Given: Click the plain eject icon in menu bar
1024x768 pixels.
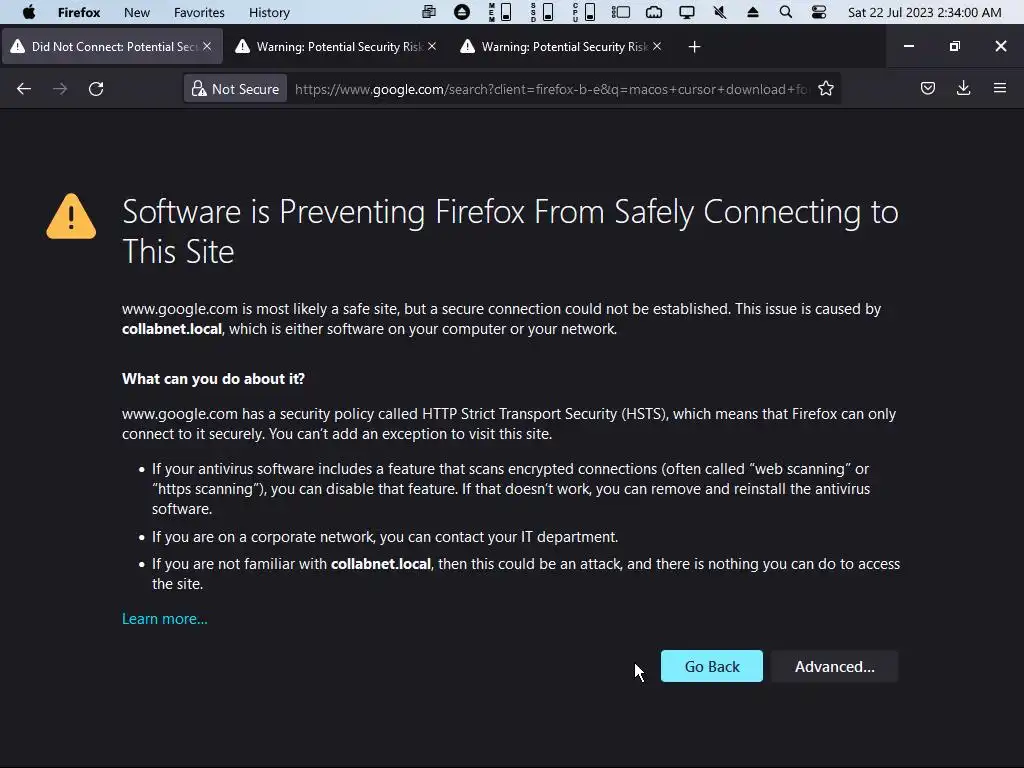Looking at the screenshot, I should point(753,12).
